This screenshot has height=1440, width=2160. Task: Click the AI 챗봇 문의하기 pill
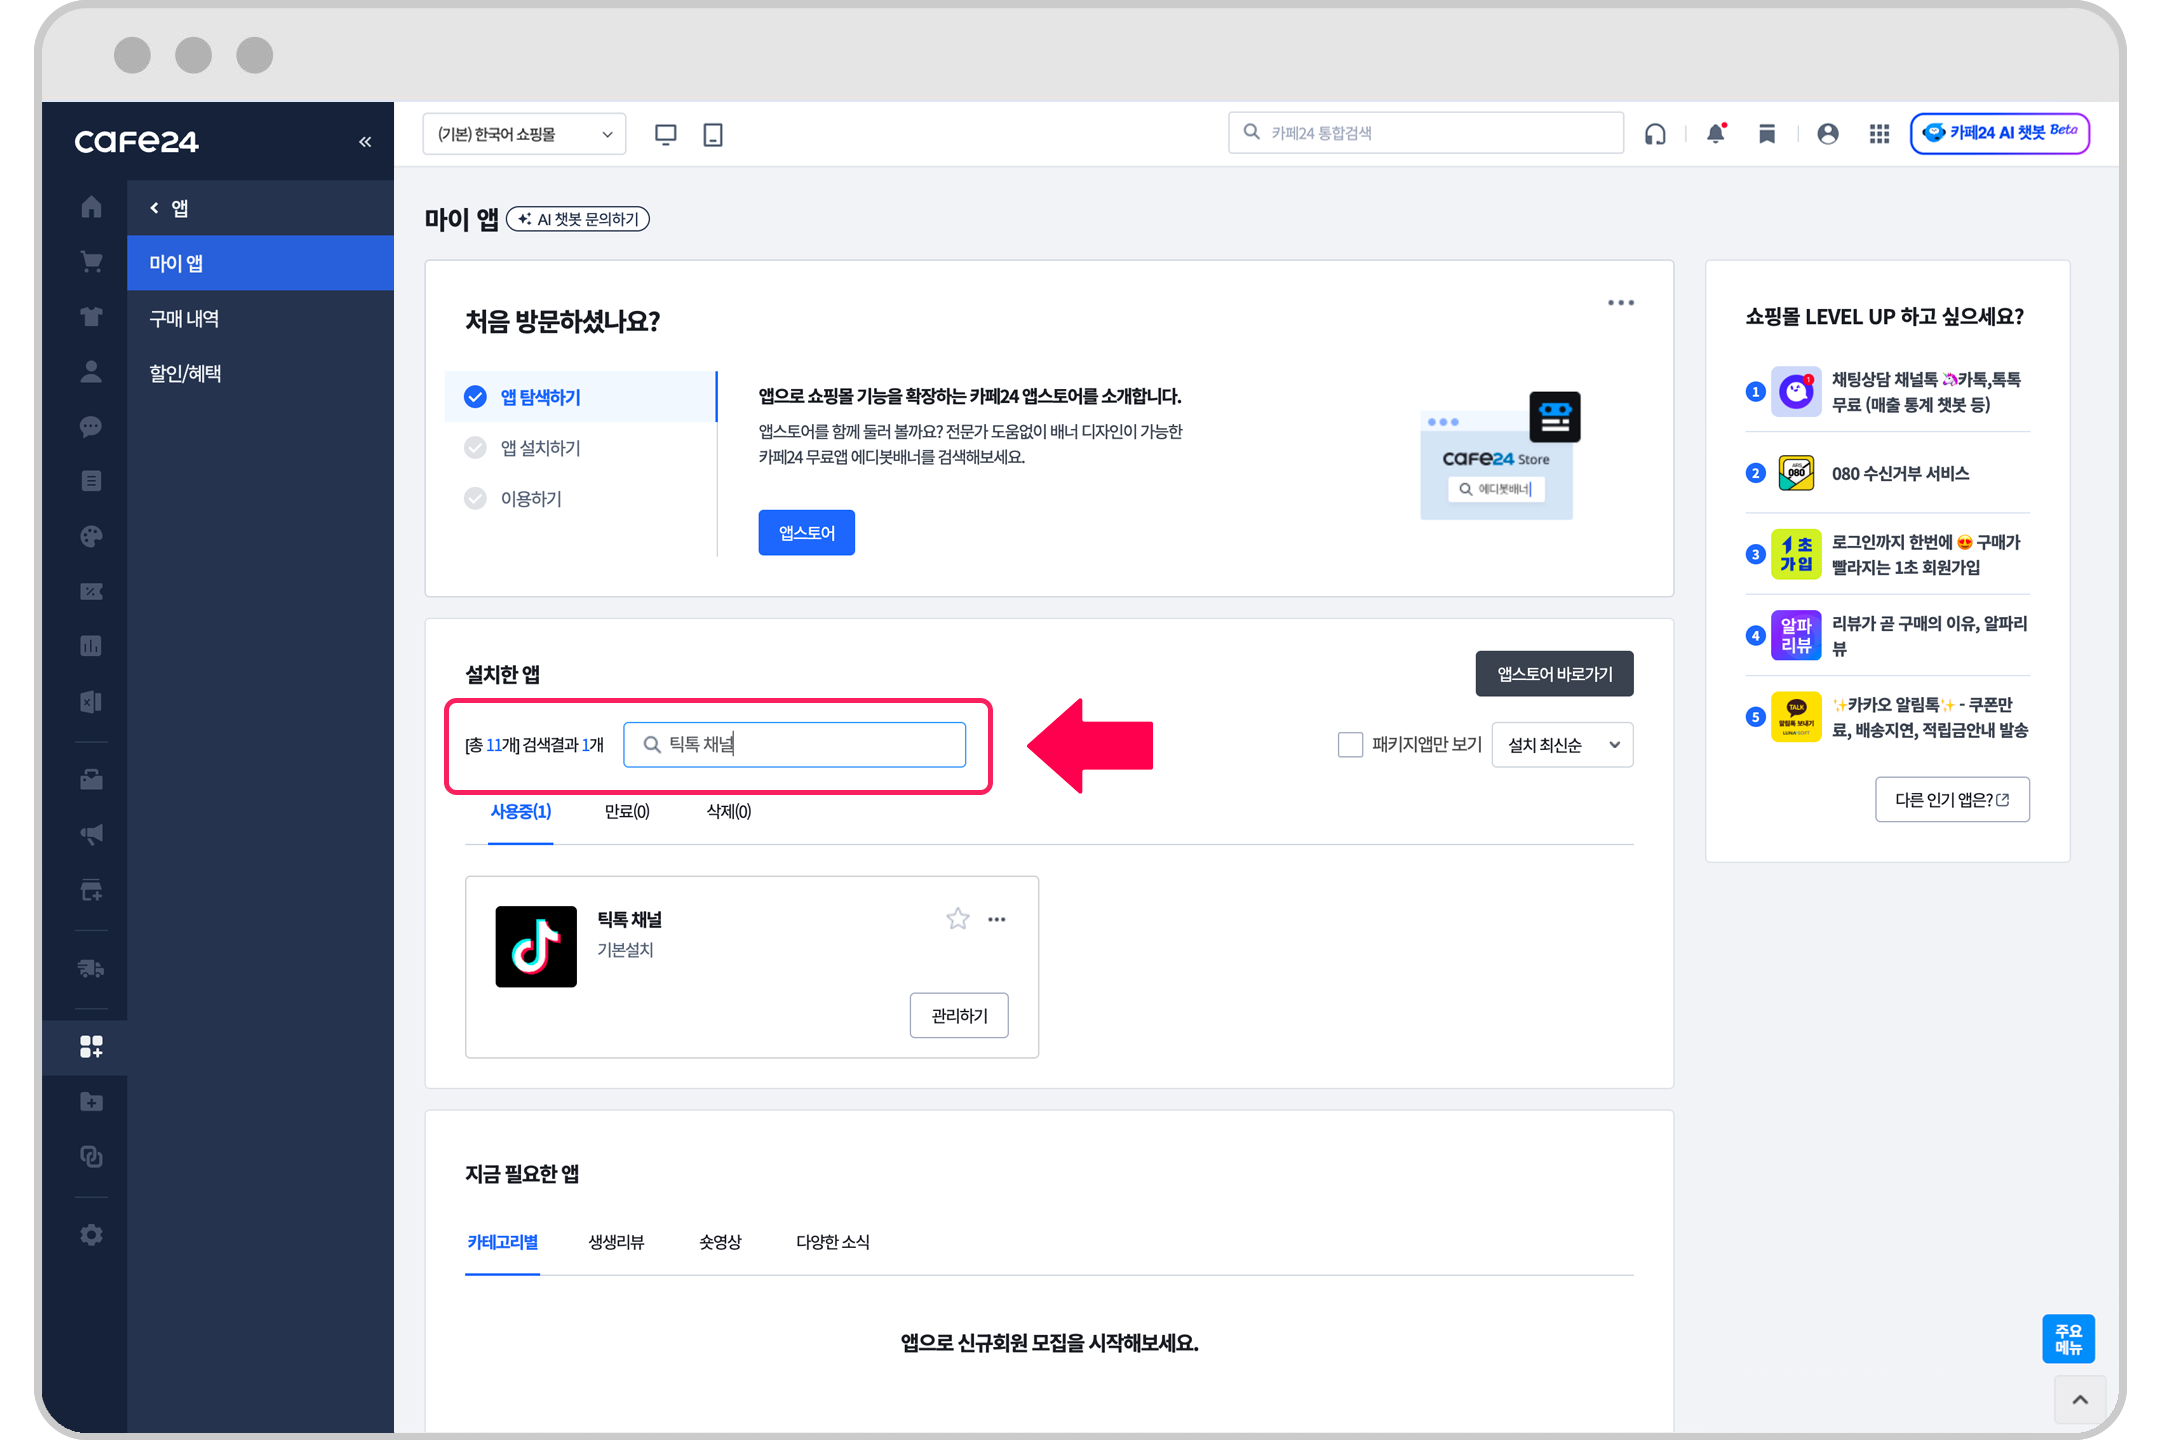(578, 219)
